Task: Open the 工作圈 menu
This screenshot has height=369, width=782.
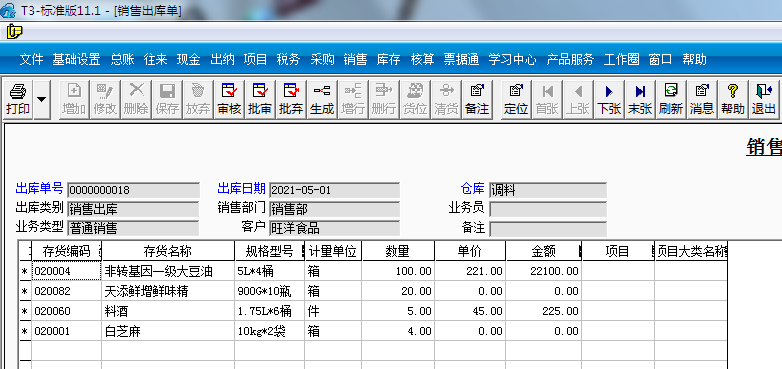Action: point(621,60)
